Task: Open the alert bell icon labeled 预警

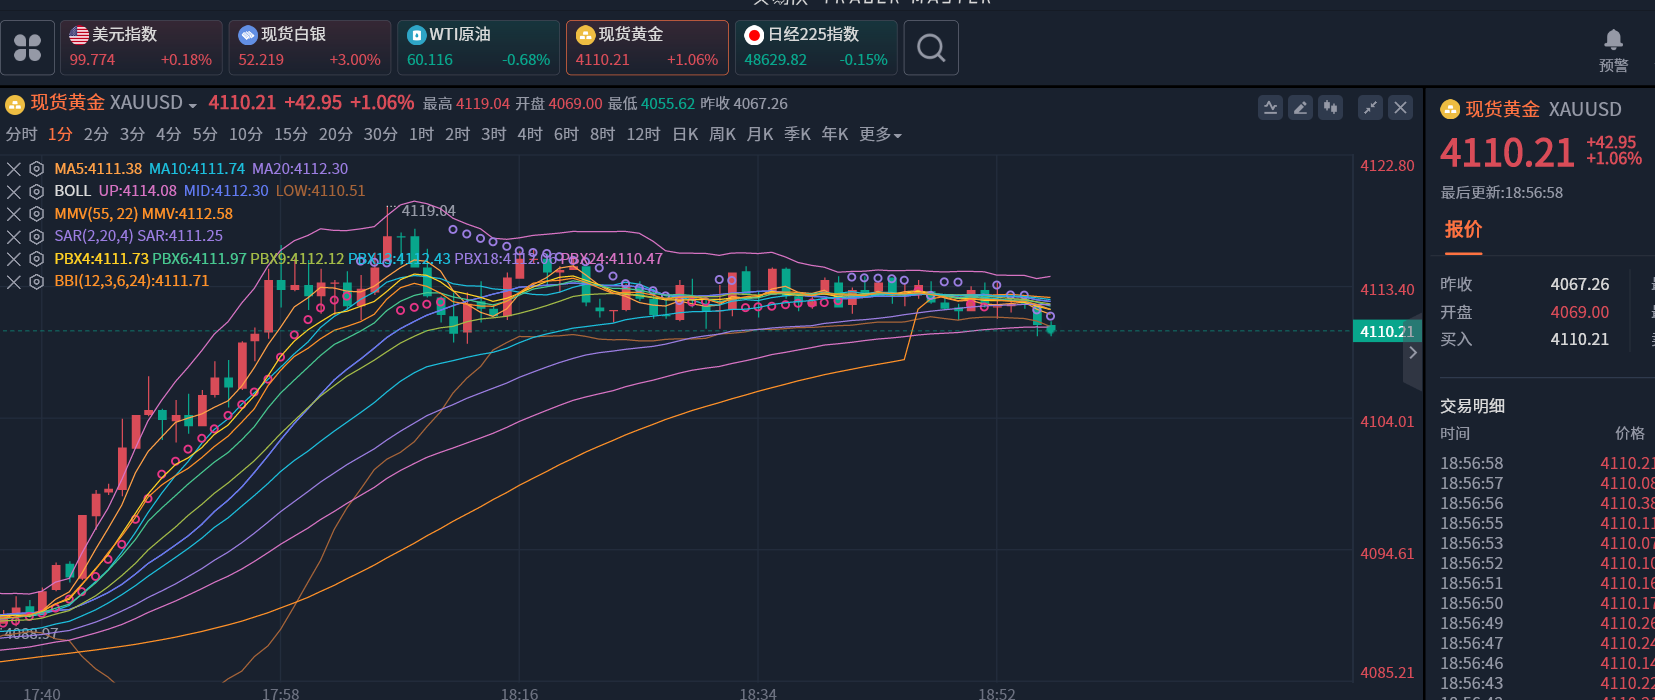Action: click(x=1613, y=48)
